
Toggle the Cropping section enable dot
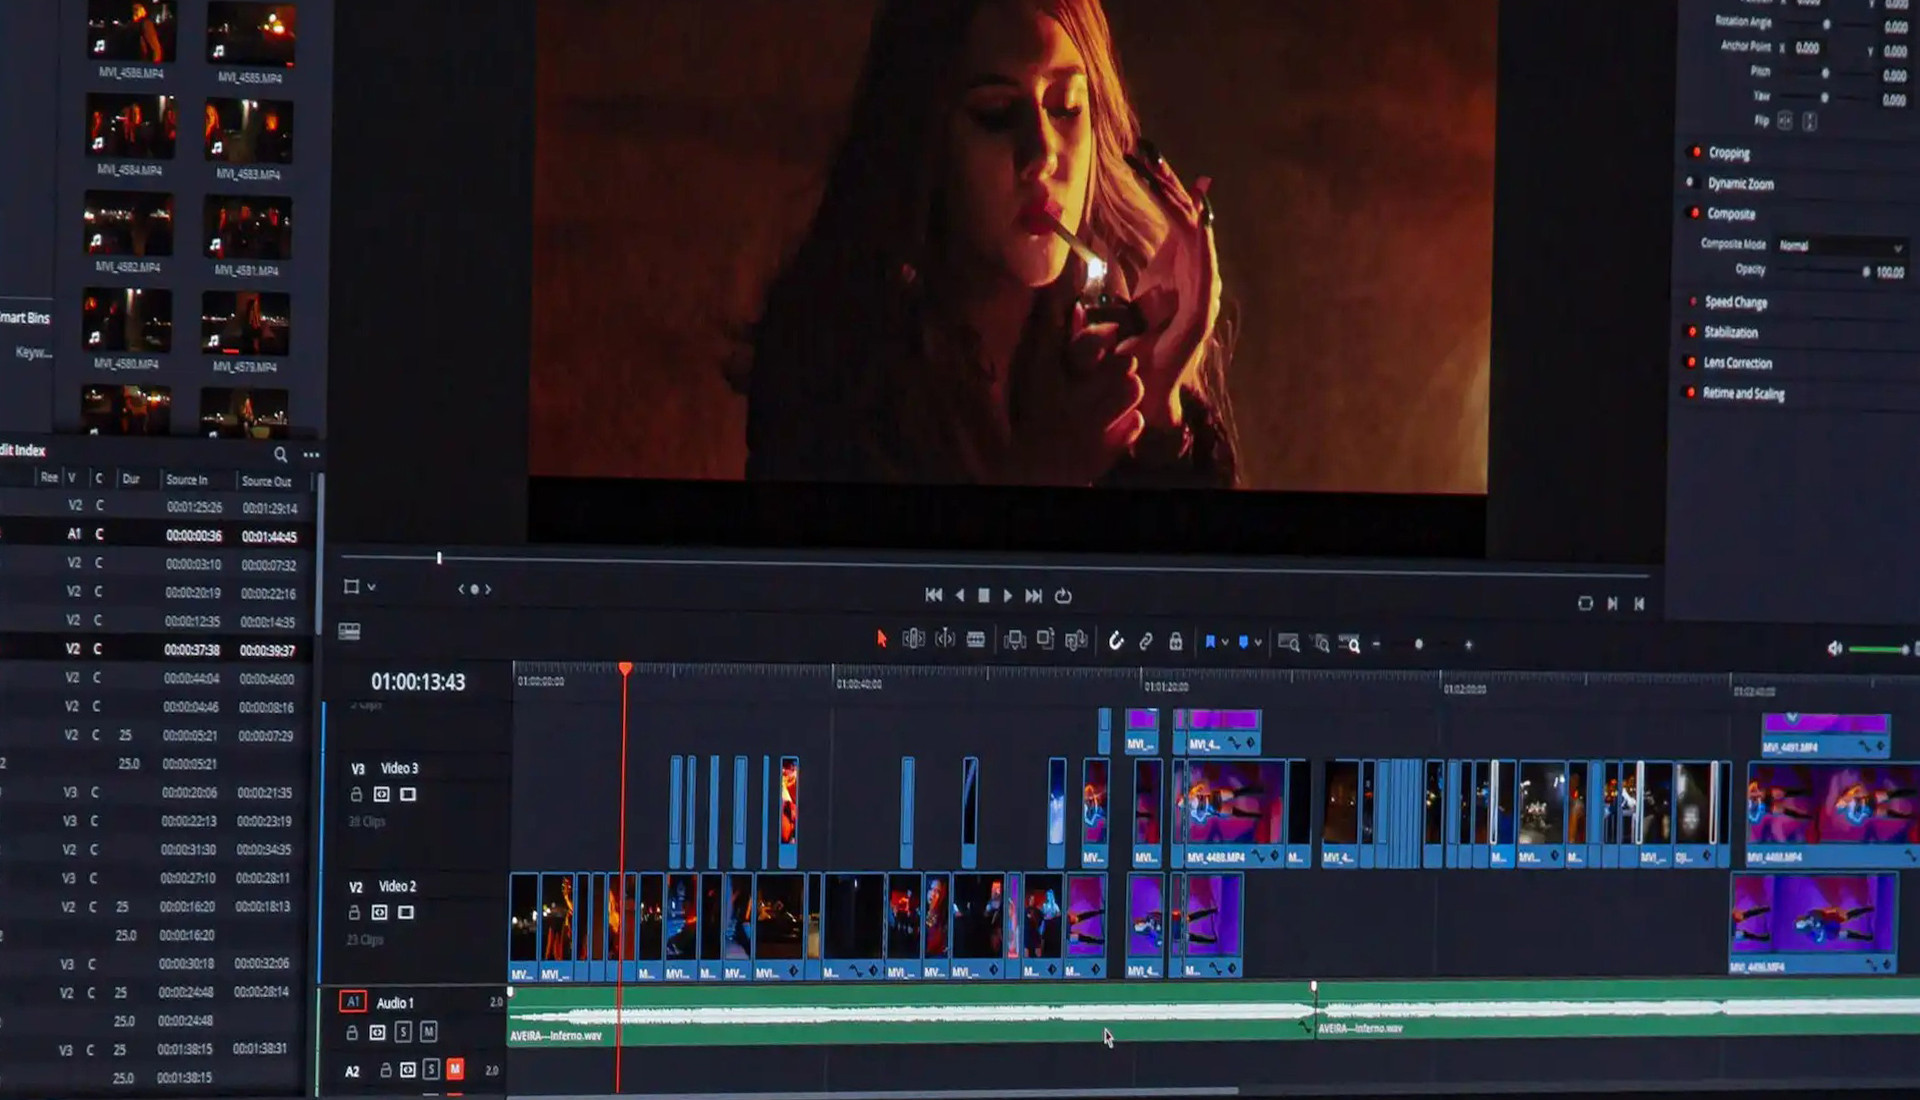(1696, 152)
